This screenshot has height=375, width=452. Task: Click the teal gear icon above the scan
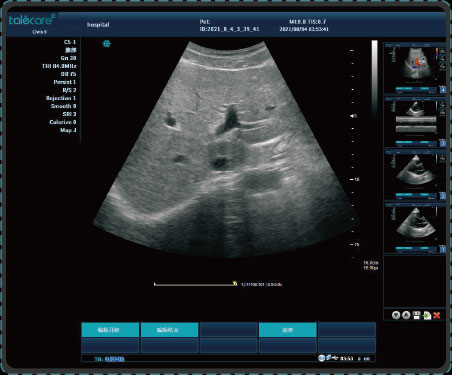[107, 44]
